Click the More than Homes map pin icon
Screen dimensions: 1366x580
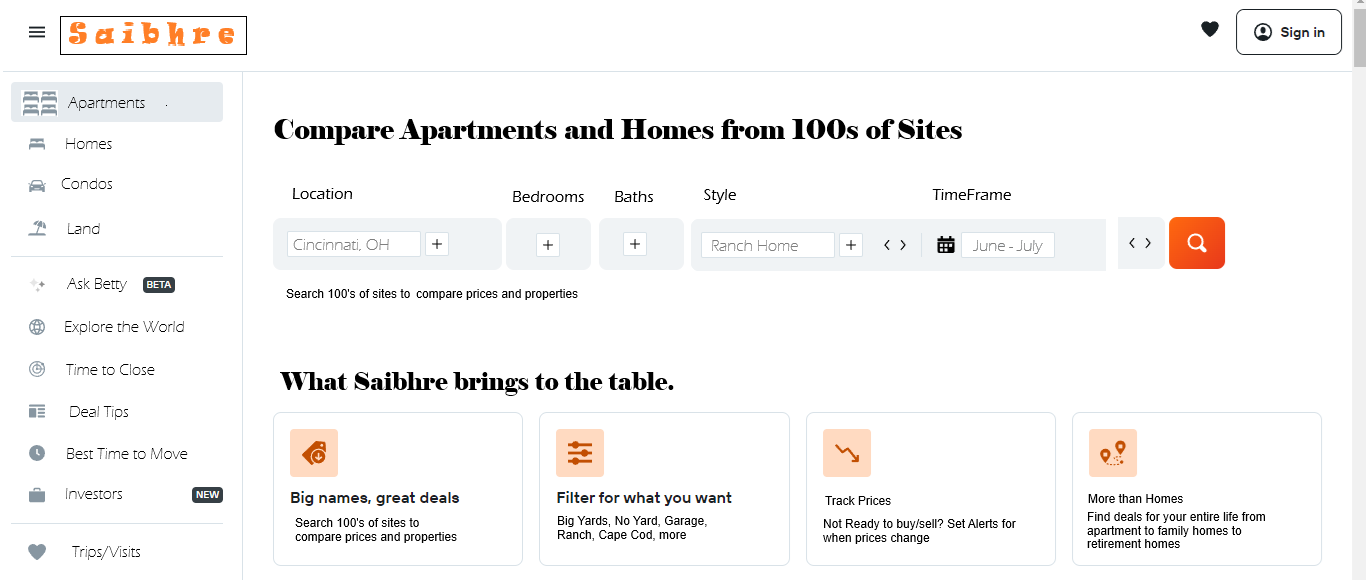(1113, 453)
